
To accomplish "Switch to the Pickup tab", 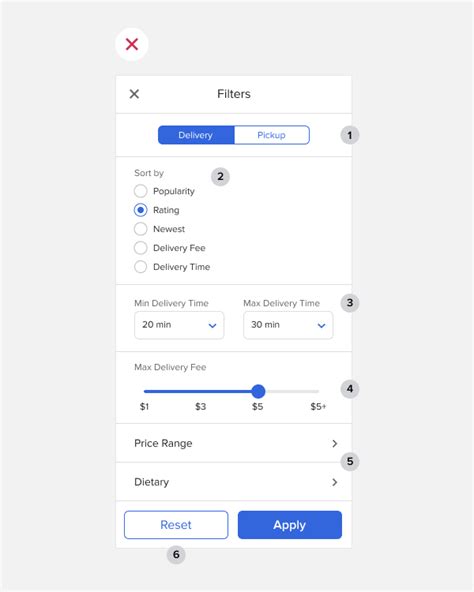I will point(272,135).
